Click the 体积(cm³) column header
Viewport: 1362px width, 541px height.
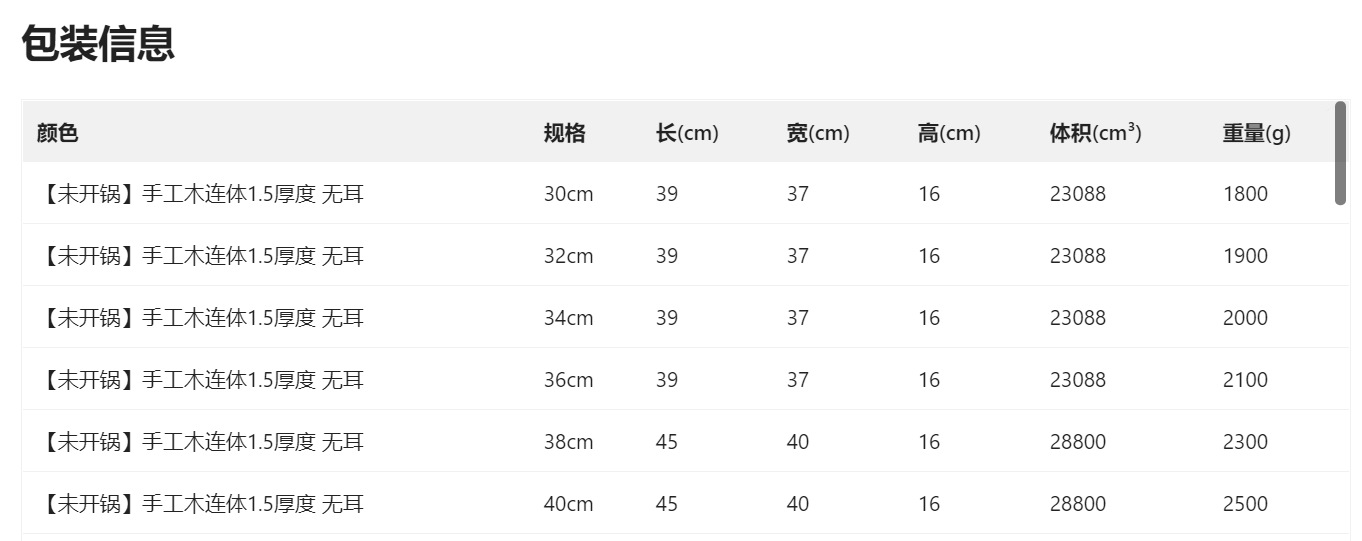(x=1095, y=133)
